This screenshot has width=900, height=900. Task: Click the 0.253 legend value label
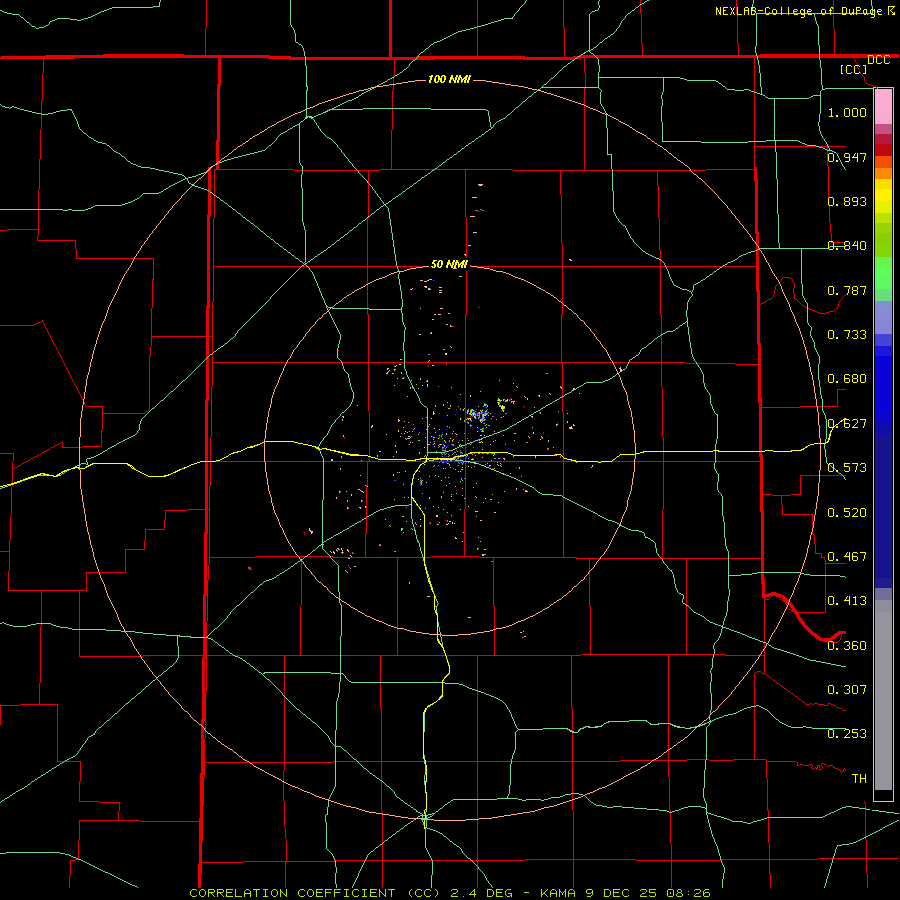pos(847,733)
